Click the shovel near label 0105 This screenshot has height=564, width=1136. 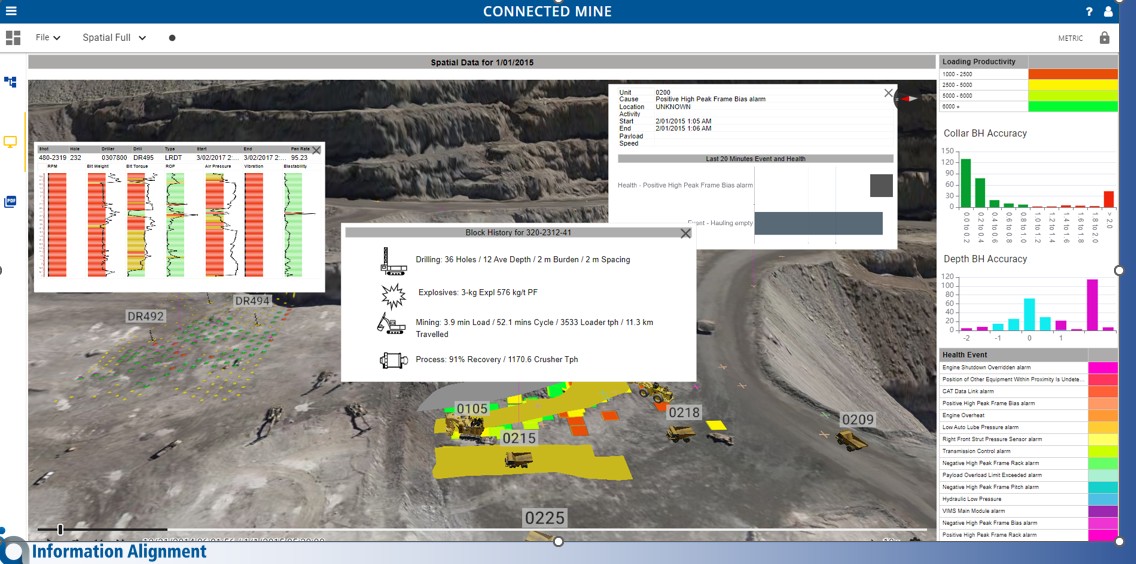point(464,428)
